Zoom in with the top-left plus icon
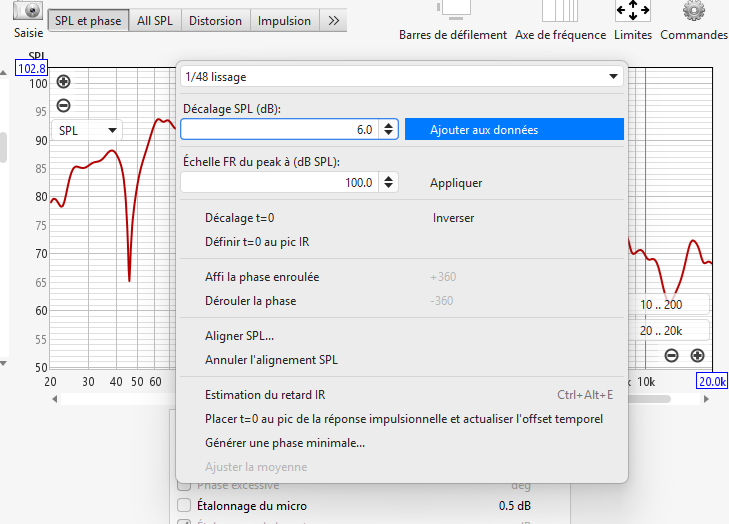This screenshot has height=524, width=729. [x=64, y=82]
